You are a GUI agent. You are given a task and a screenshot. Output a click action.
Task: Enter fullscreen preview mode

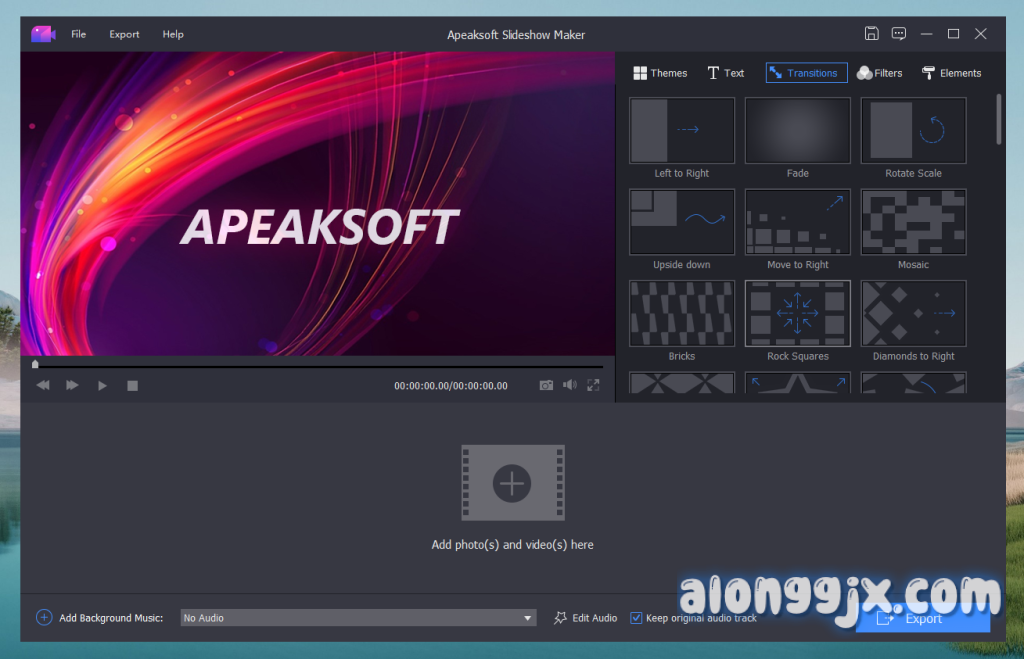point(593,385)
